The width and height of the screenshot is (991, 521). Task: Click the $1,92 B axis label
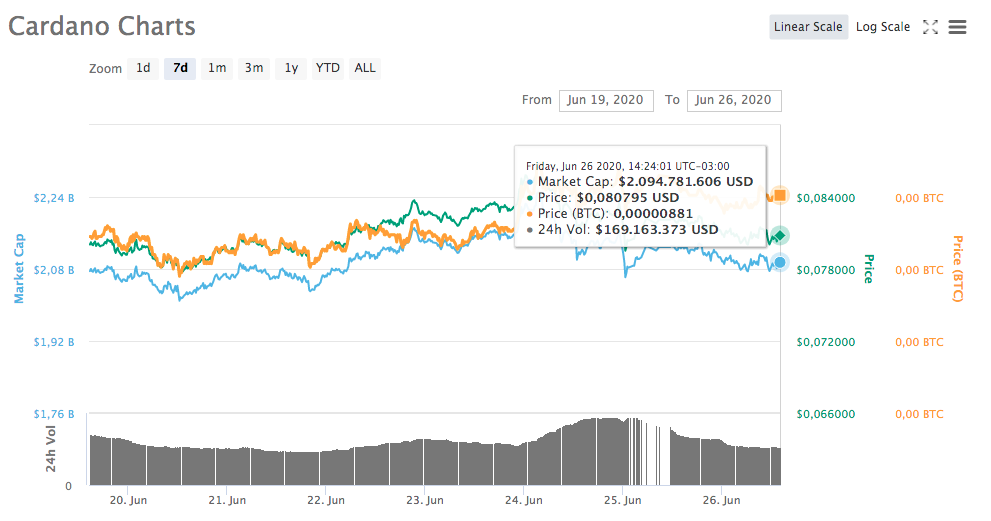point(54,342)
